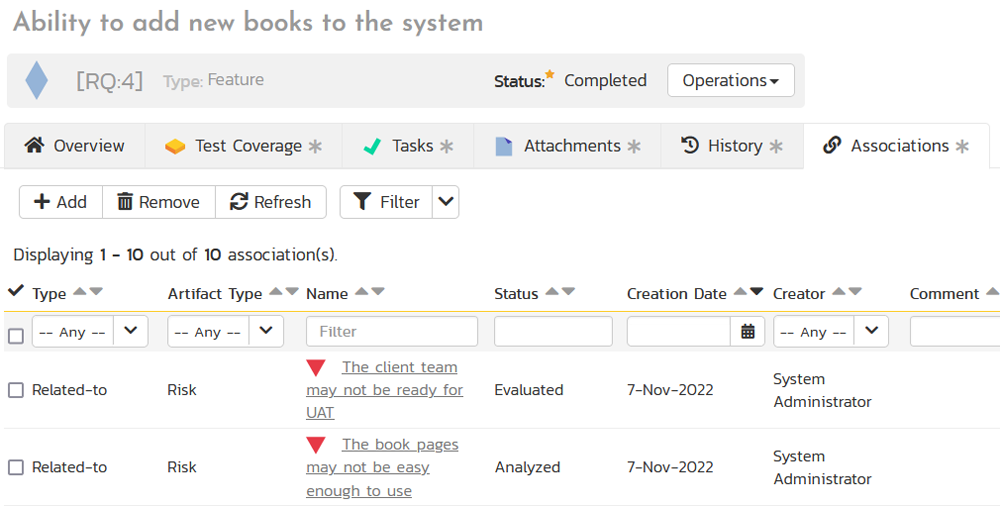The height and width of the screenshot is (506, 1000).
Task: Open the Creator filter dropdown
Action: (x=870, y=331)
